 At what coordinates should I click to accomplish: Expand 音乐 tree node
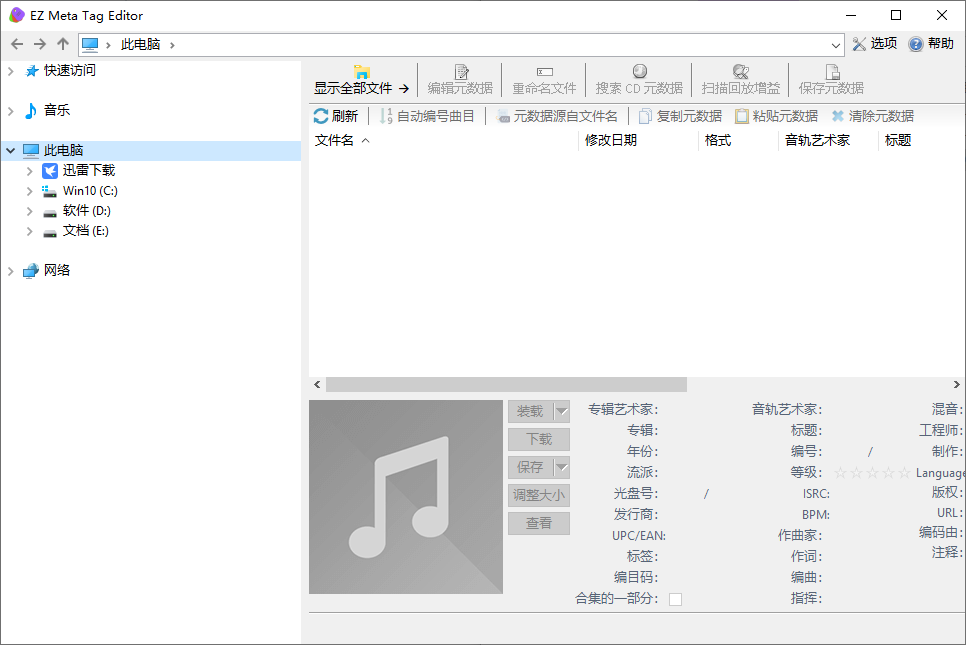[10, 111]
